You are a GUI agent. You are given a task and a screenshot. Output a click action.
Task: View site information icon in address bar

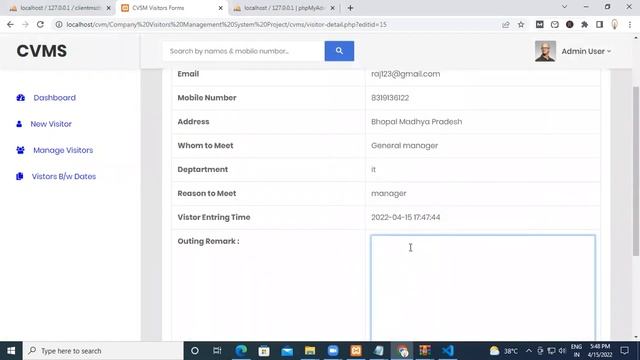[x=59, y=24]
